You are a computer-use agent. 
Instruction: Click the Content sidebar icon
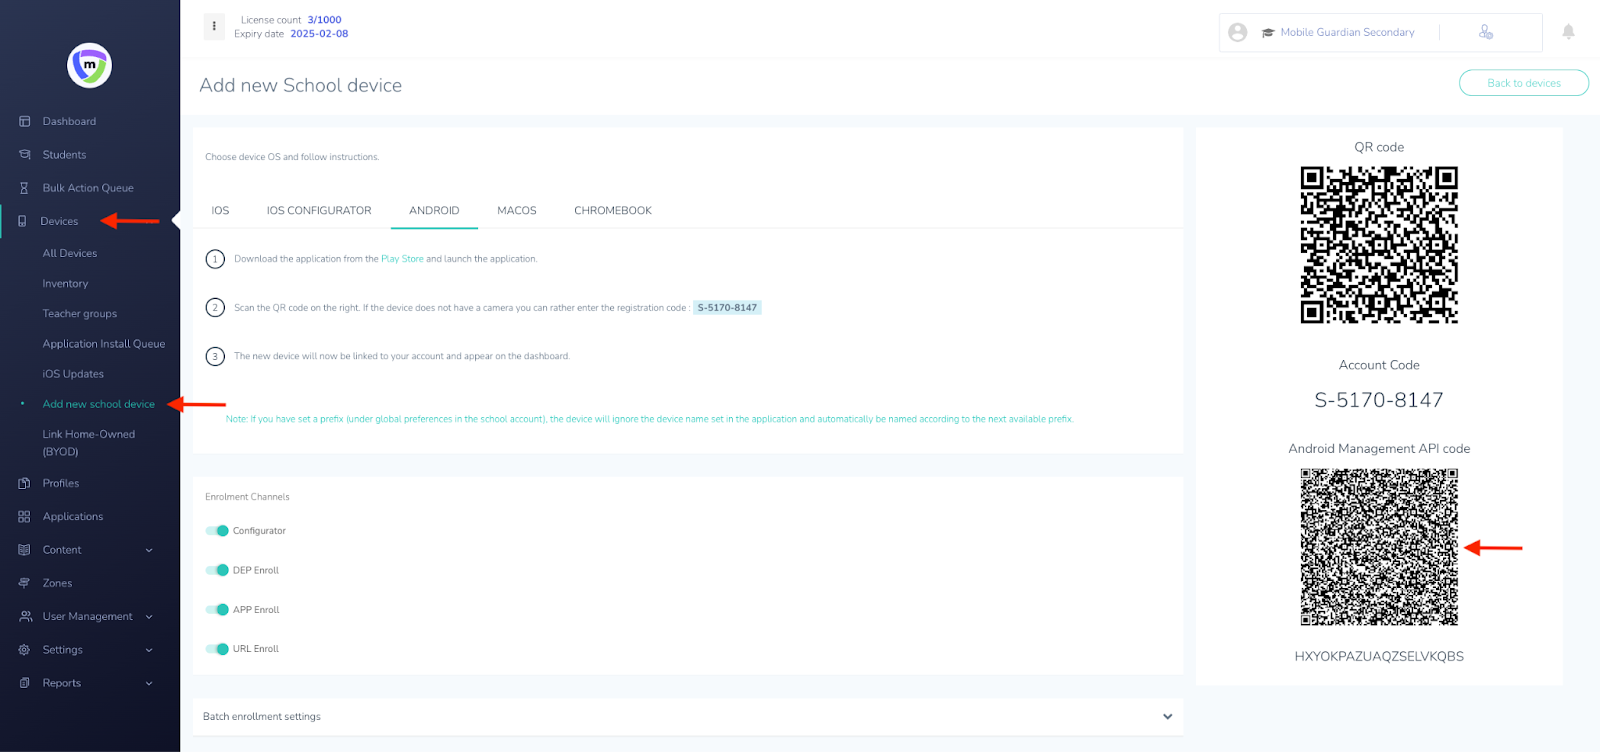24,550
